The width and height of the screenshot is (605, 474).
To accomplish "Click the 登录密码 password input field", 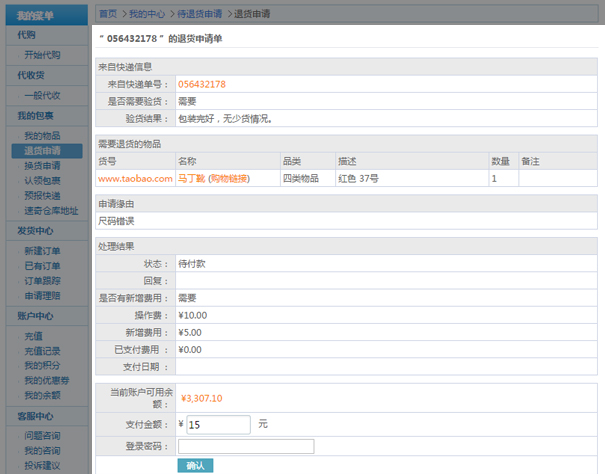I will click(245, 446).
